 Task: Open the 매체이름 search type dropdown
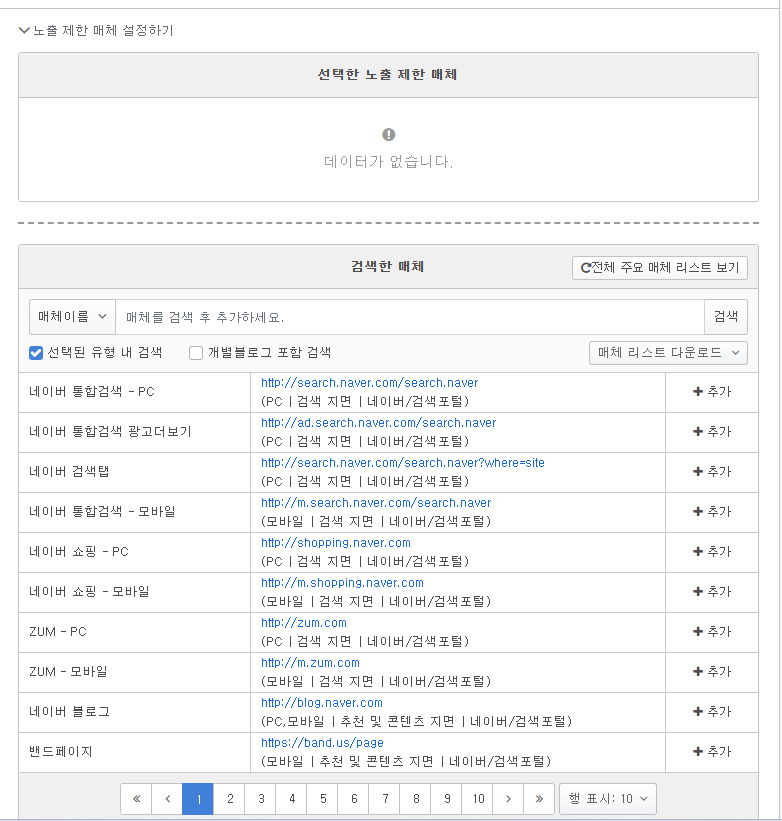point(72,317)
